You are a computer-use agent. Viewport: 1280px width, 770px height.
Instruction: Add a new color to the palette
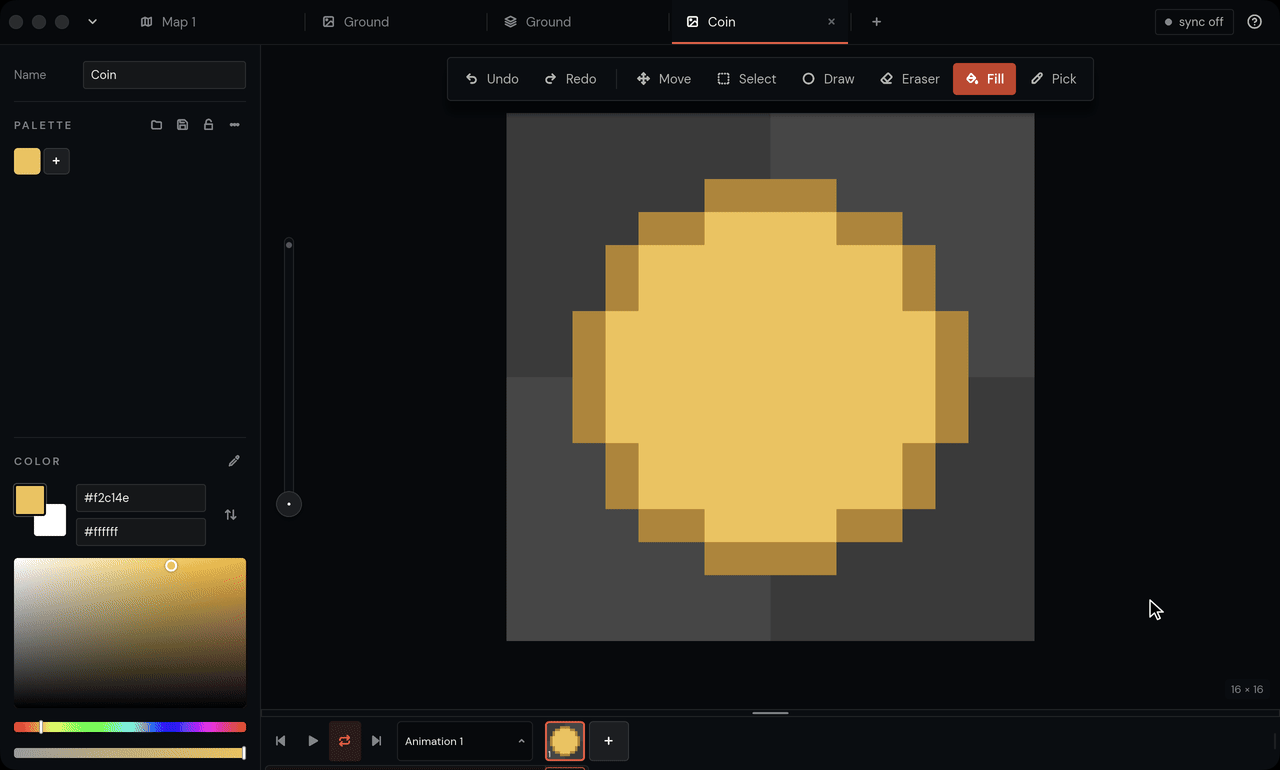57,161
